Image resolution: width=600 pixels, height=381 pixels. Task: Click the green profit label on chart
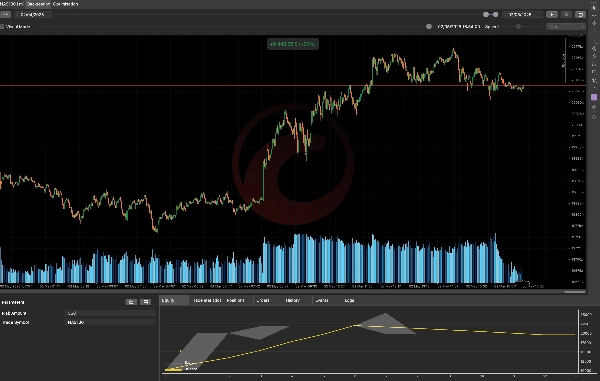coord(293,44)
